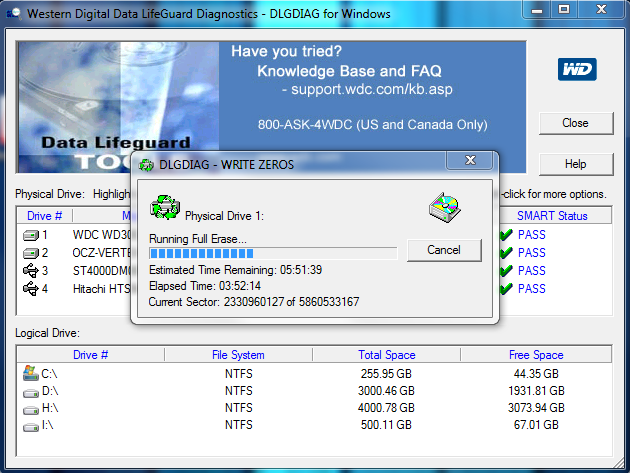The height and width of the screenshot is (473, 630).
Task: Click green checkmark for drive 2 SMART
Action: tap(506, 253)
